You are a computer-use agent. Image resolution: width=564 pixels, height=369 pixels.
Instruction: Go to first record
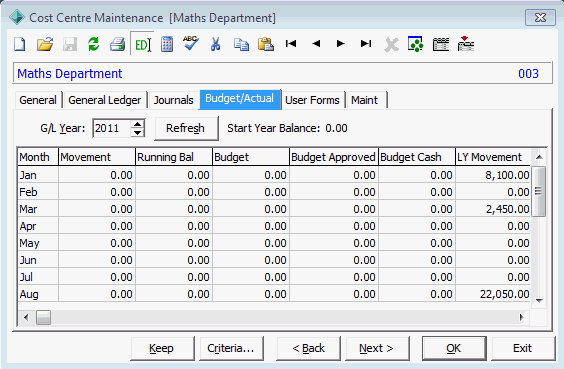(291, 44)
